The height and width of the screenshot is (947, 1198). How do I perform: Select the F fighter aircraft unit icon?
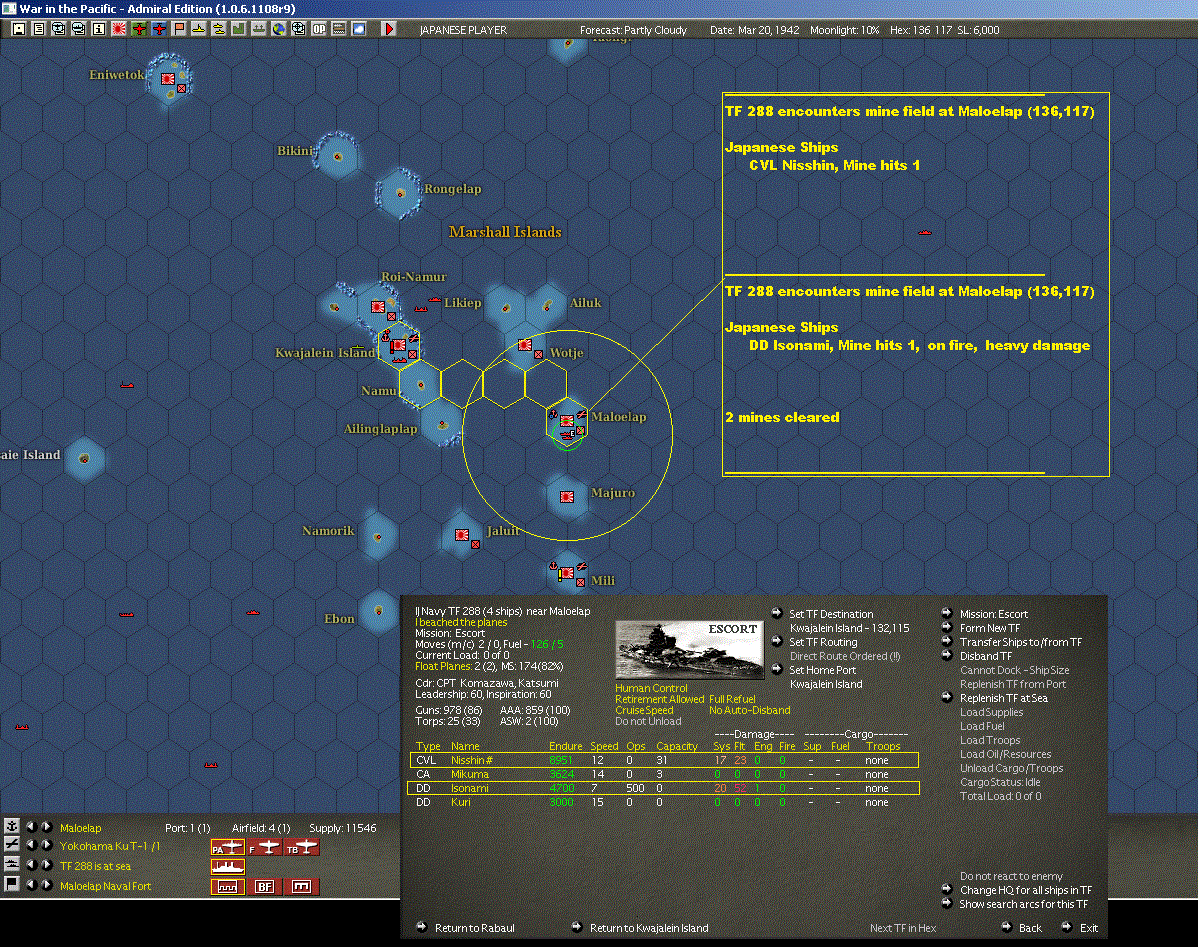click(264, 848)
